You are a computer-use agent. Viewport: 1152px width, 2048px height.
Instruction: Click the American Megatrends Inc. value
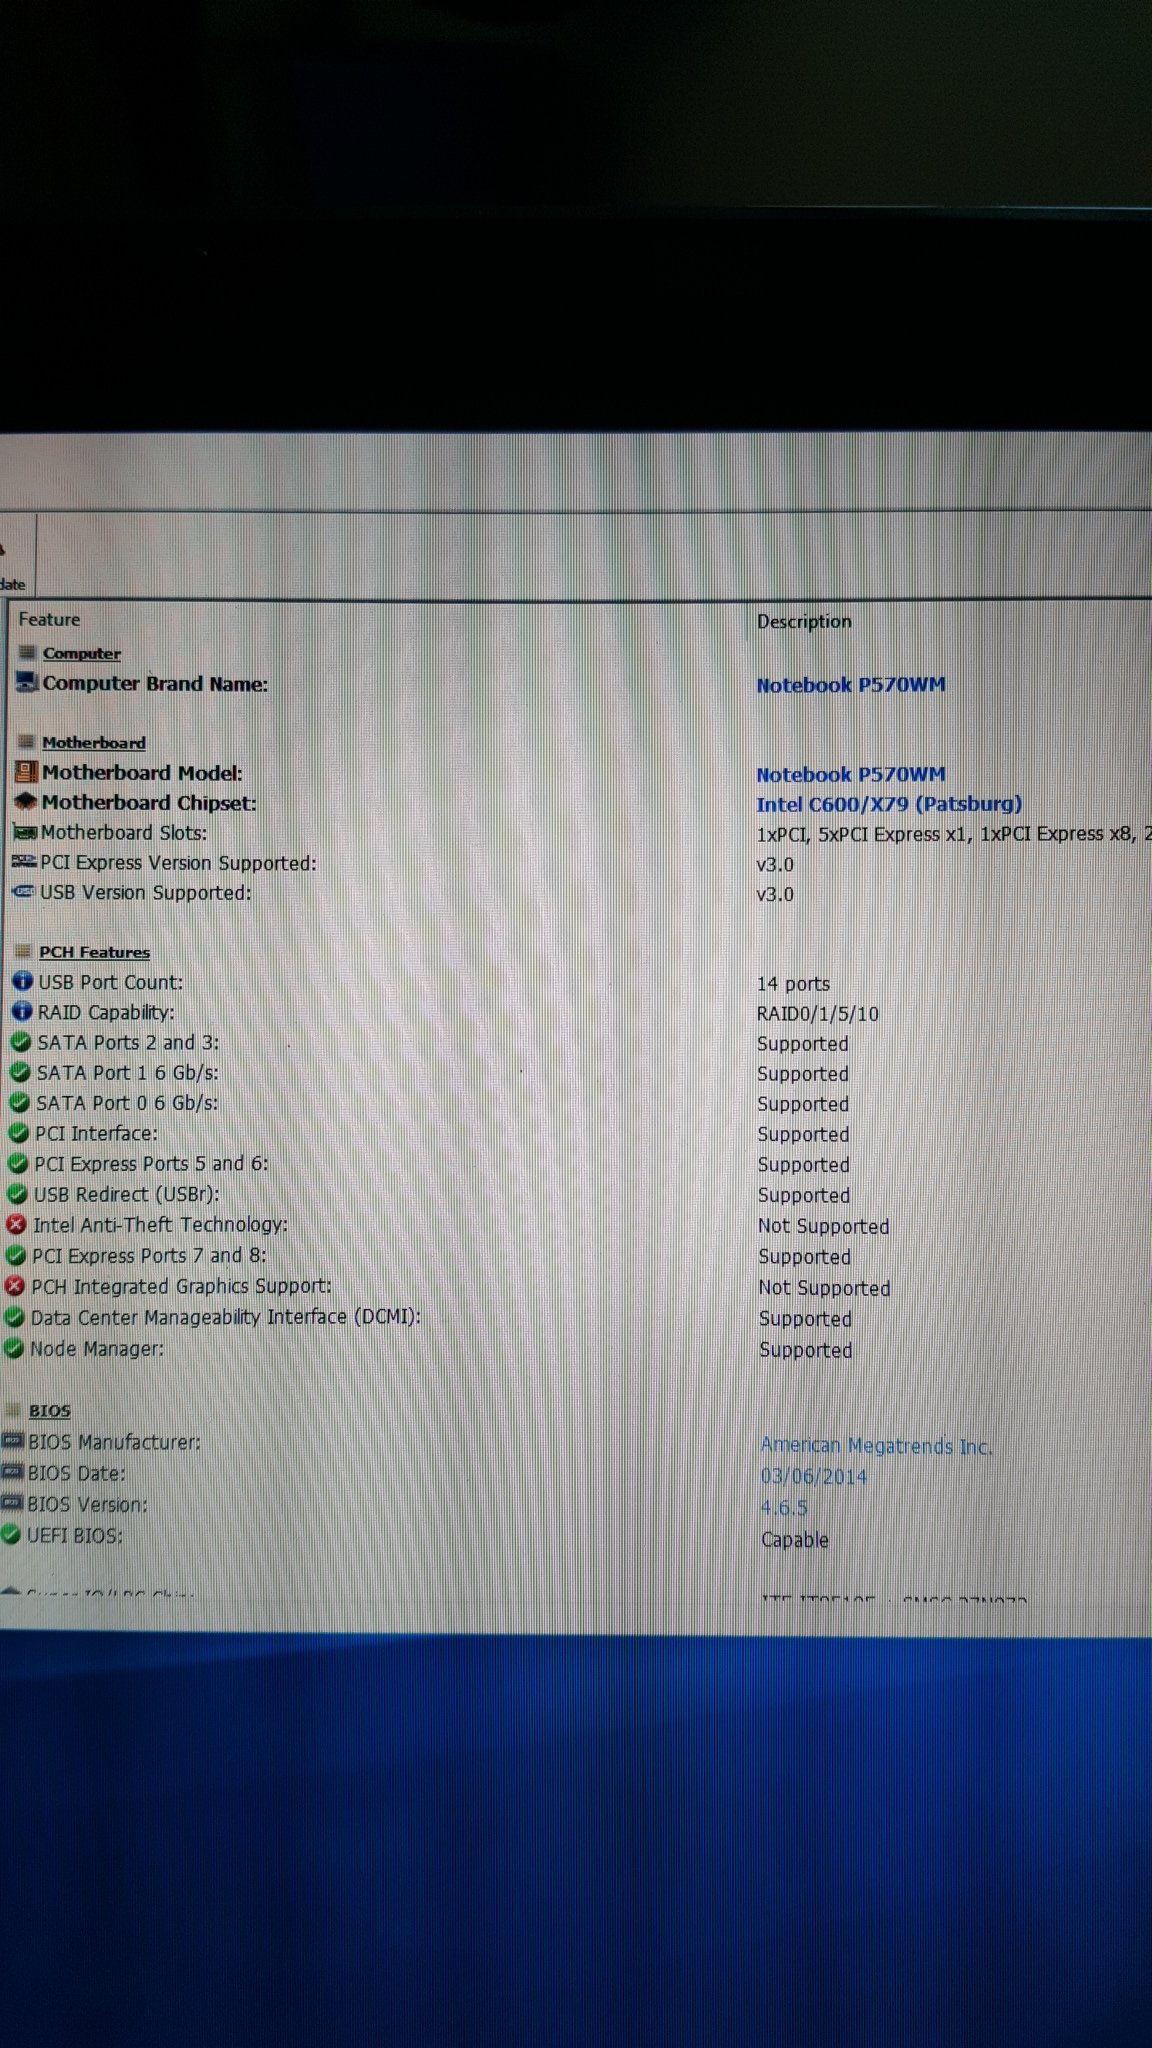pyautogui.click(x=876, y=1445)
